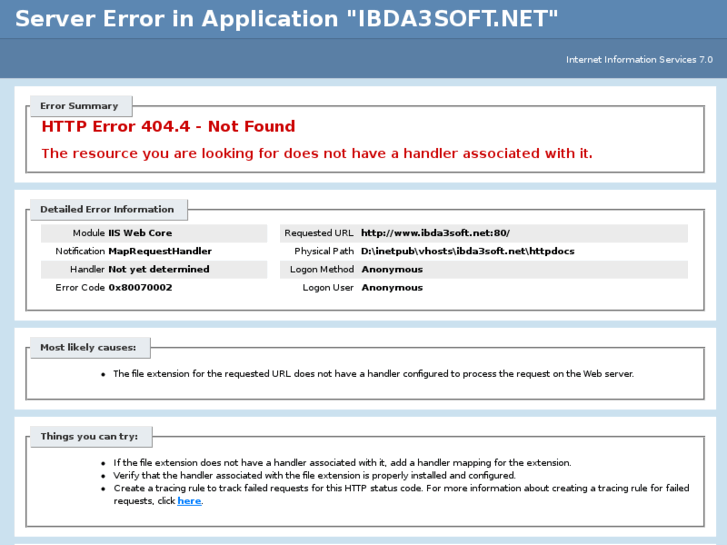Select 'Internet Information Services 7.0' text
Screen dimensions: 727x545
639,59
